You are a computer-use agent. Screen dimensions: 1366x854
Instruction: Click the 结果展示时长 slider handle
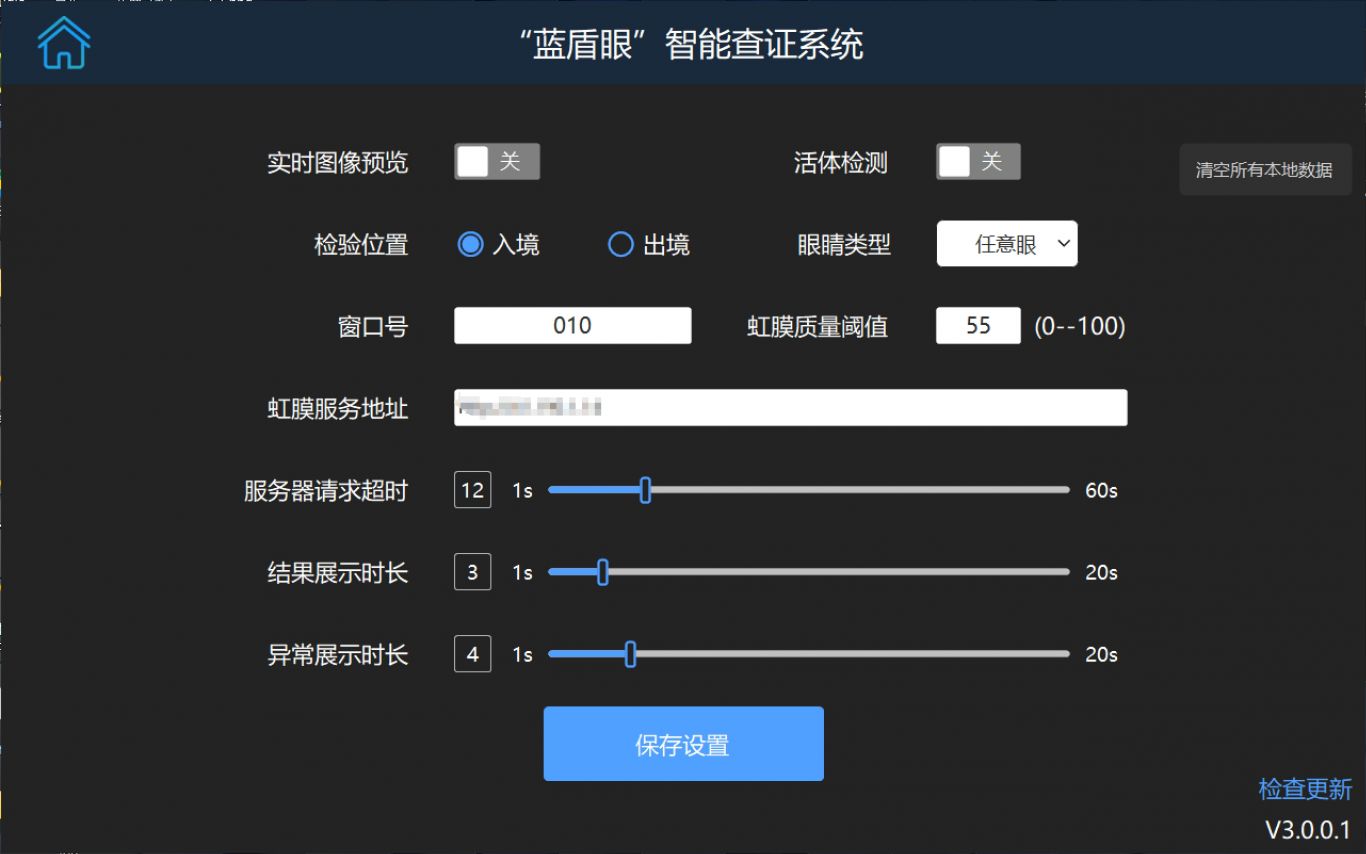(603, 572)
